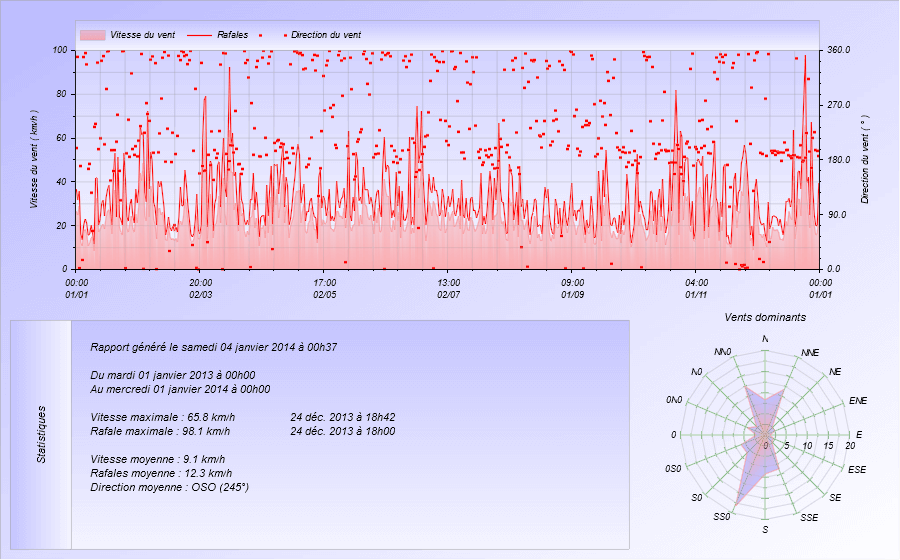Image resolution: width=900 pixels, height=560 pixels.
Task: Click the ENE direction on wind rose
Action: pos(857,401)
